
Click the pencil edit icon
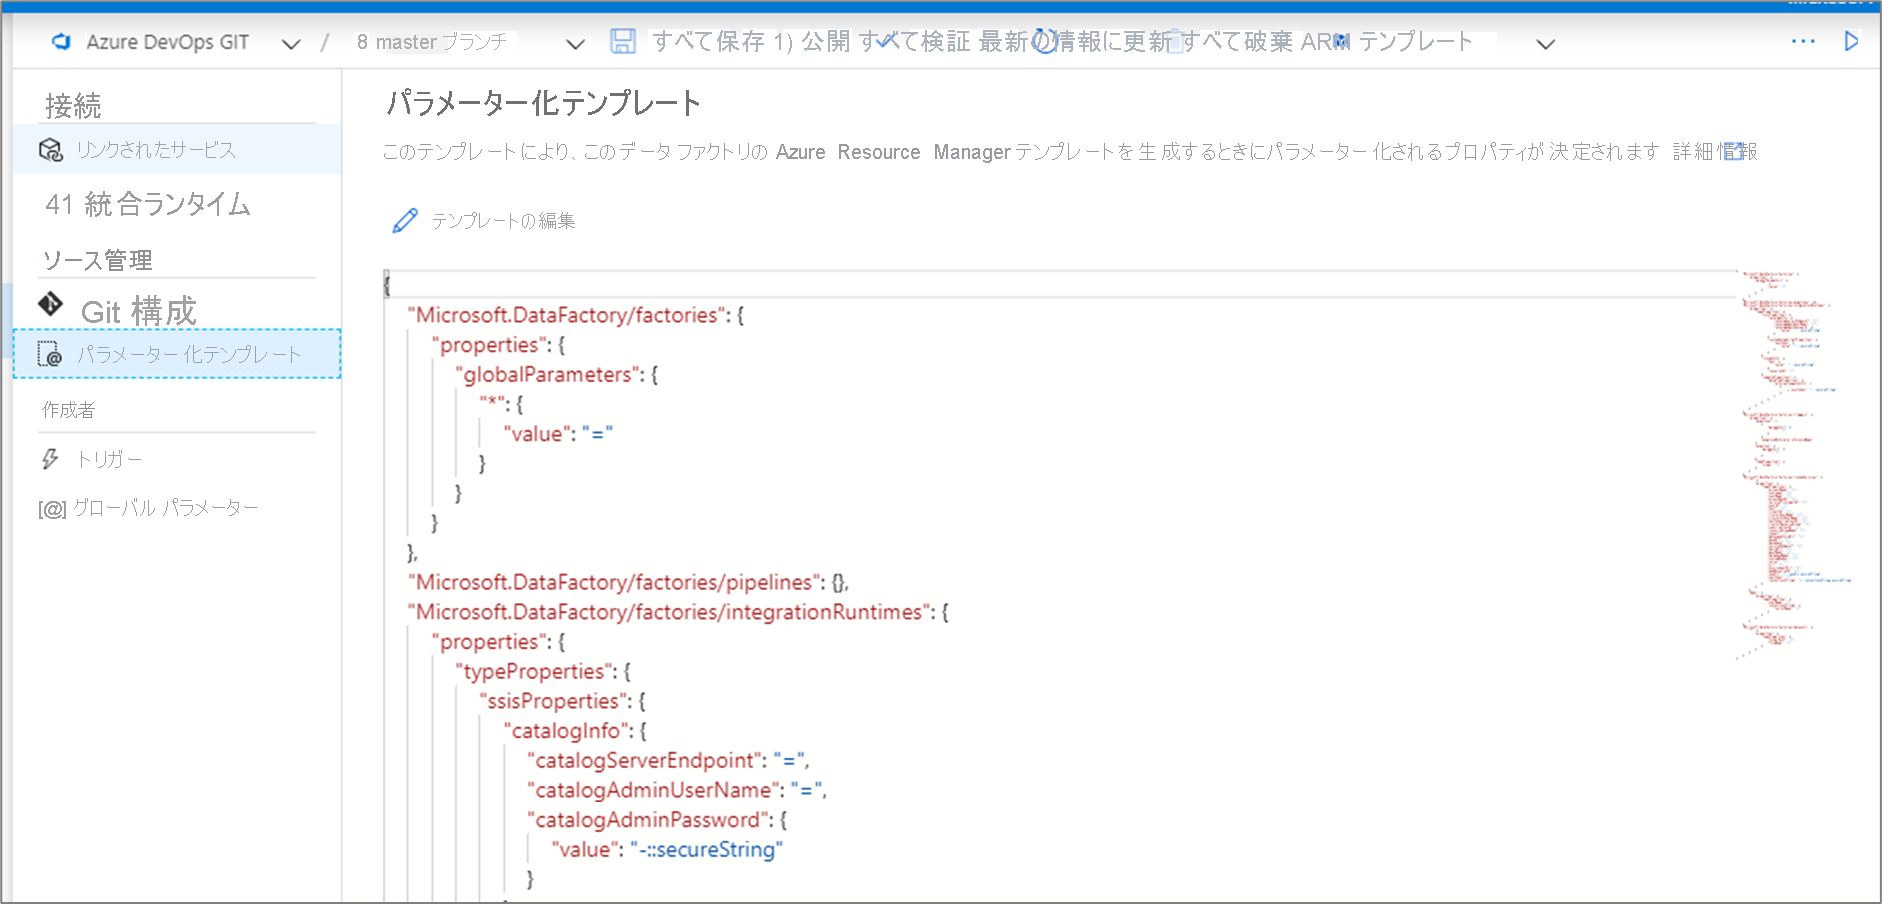click(405, 221)
